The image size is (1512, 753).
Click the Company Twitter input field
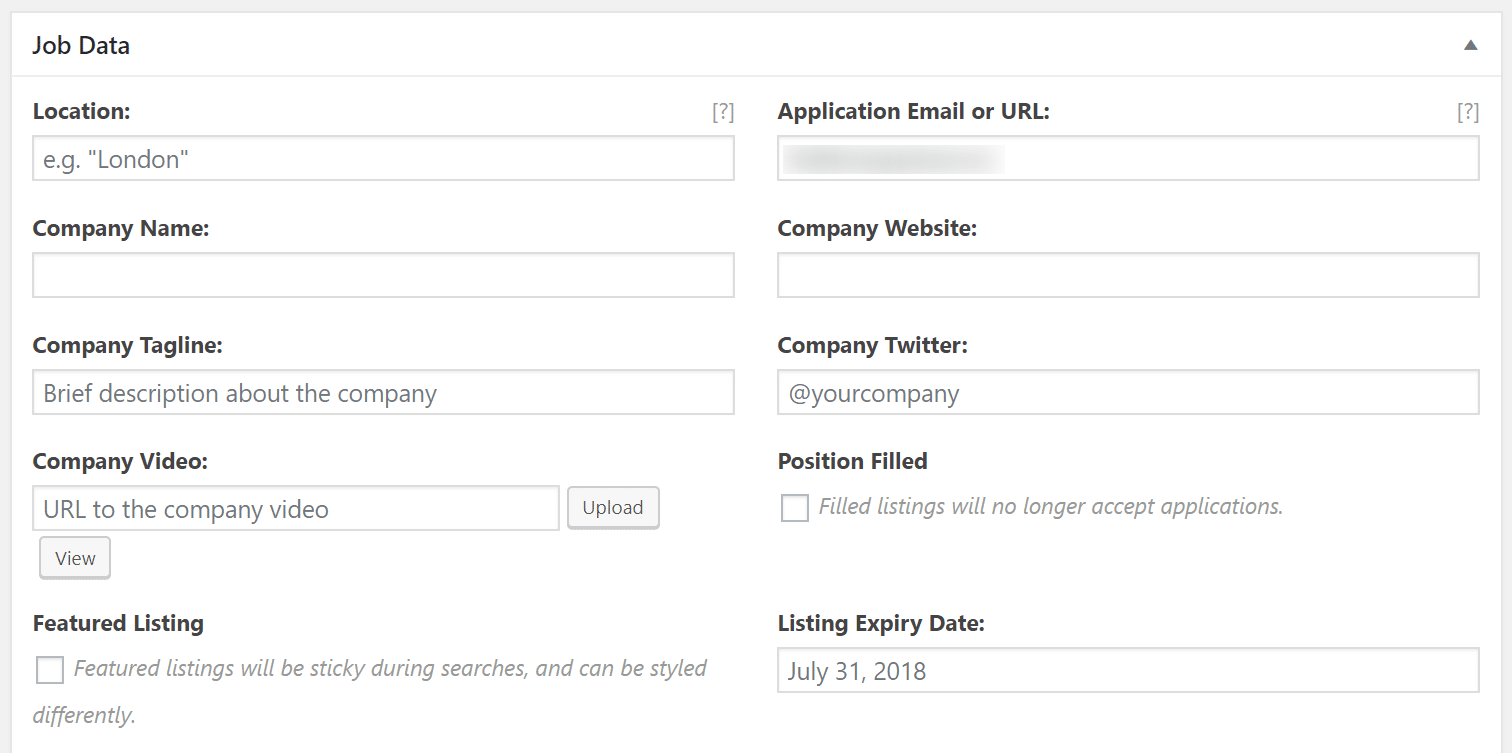1128,392
